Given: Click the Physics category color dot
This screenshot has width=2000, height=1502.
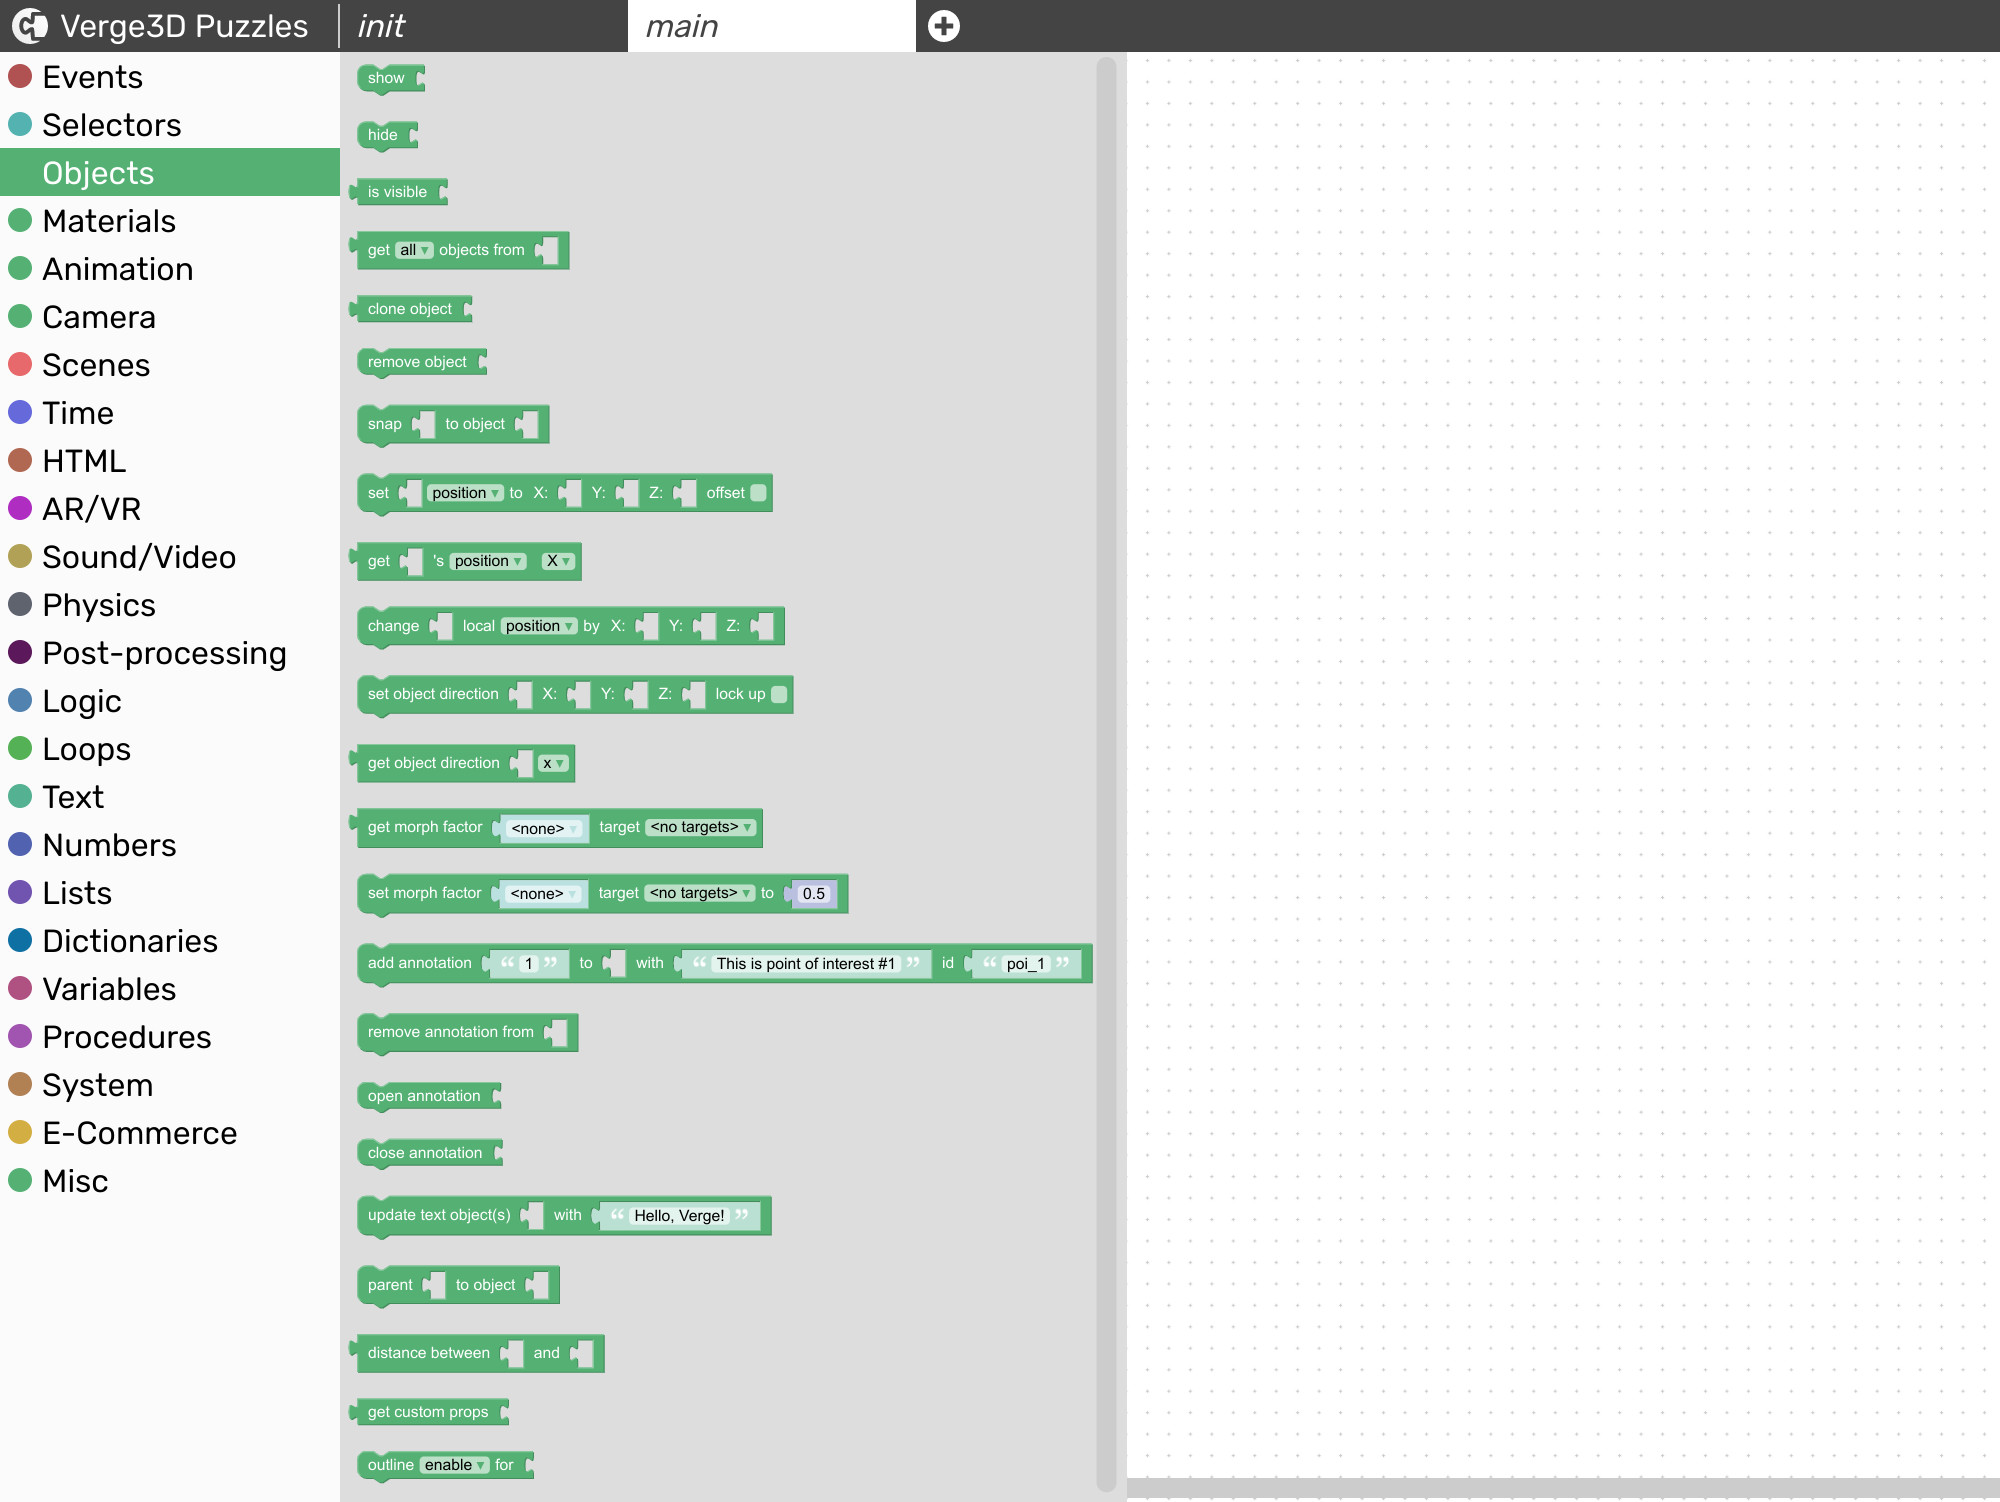Looking at the screenshot, I should click(x=20, y=604).
